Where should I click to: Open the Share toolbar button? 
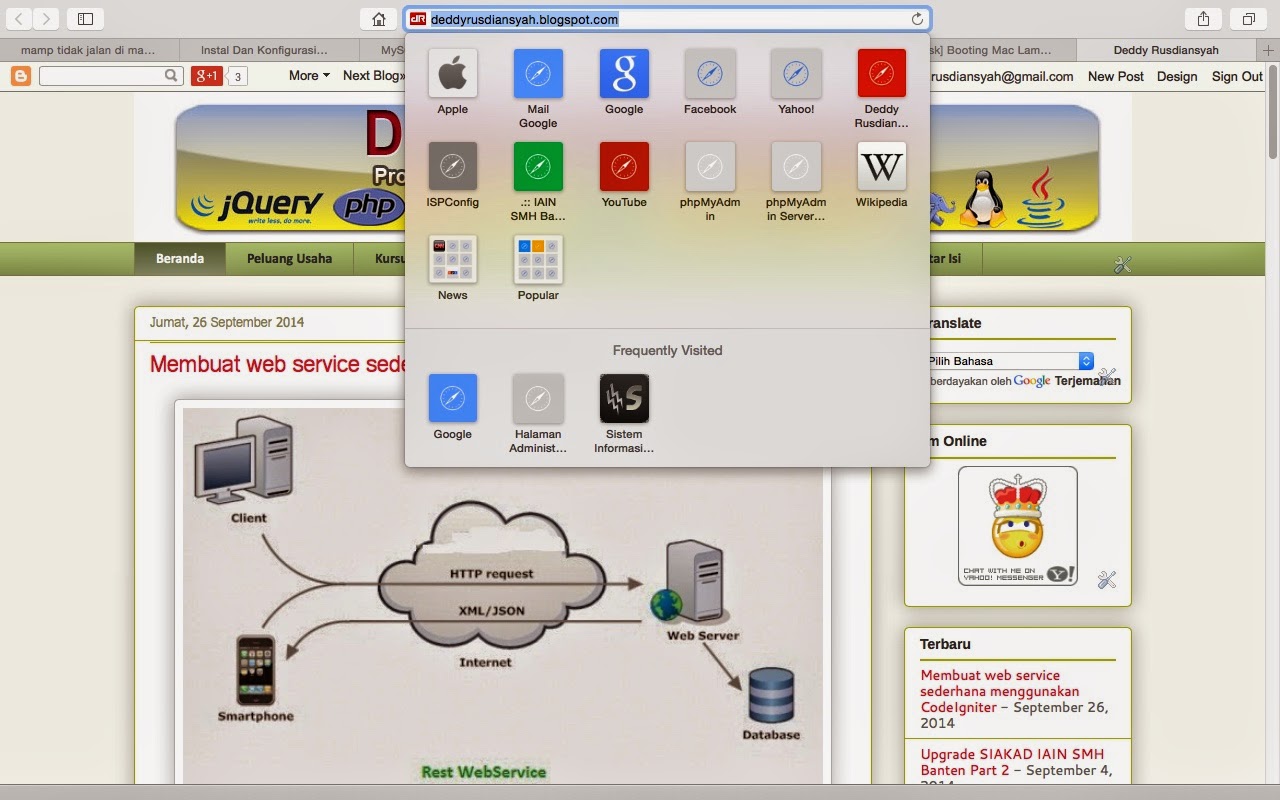coord(1203,19)
